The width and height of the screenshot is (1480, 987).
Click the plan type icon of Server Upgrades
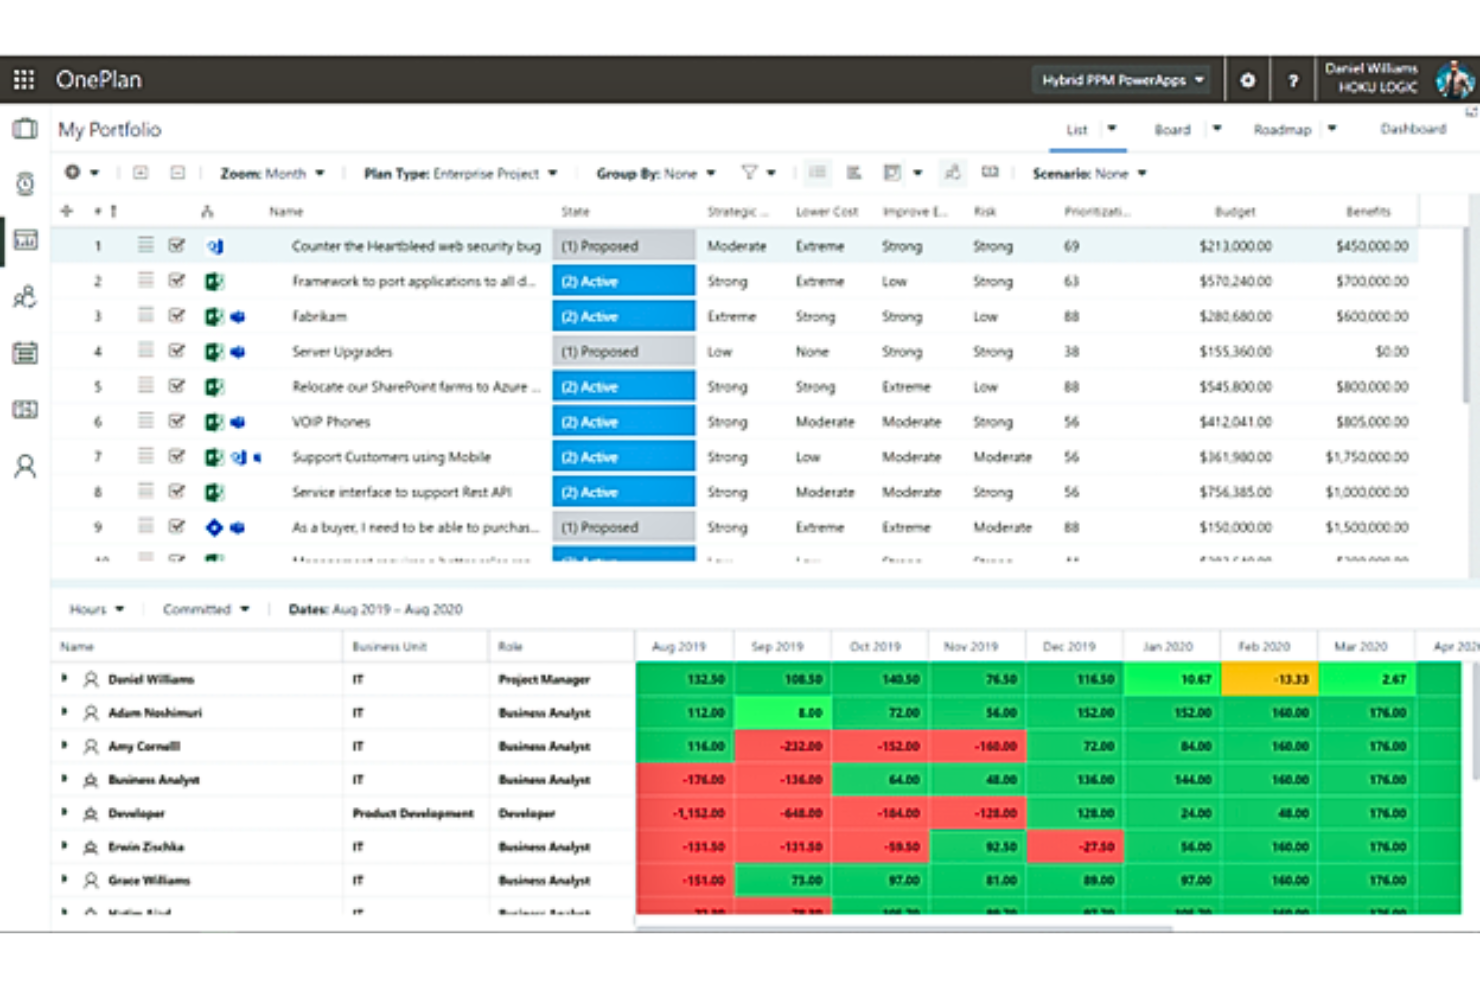(214, 351)
